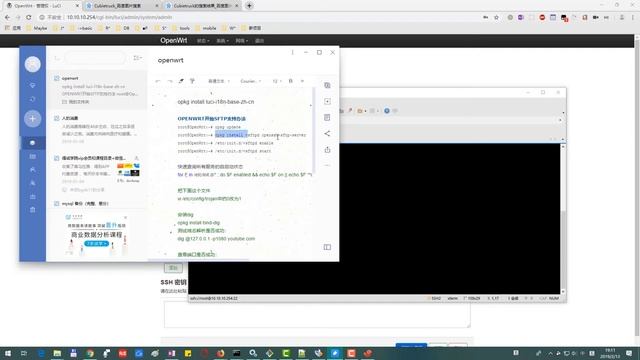The width and height of the screenshot is (640, 360).
Task: Click the note editor's vertical scrollbar
Action: 313,130
